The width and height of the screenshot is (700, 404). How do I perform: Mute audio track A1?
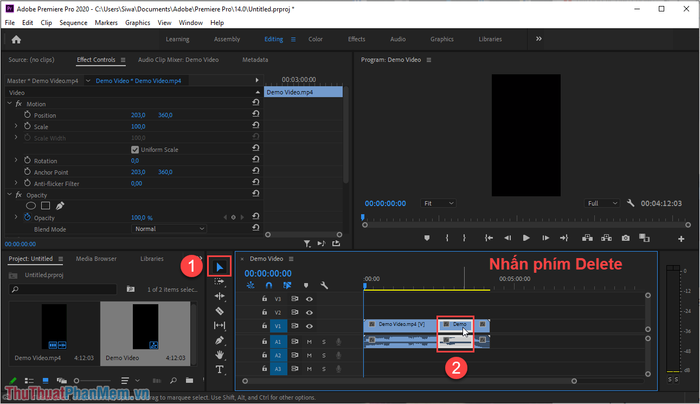tap(309, 342)
